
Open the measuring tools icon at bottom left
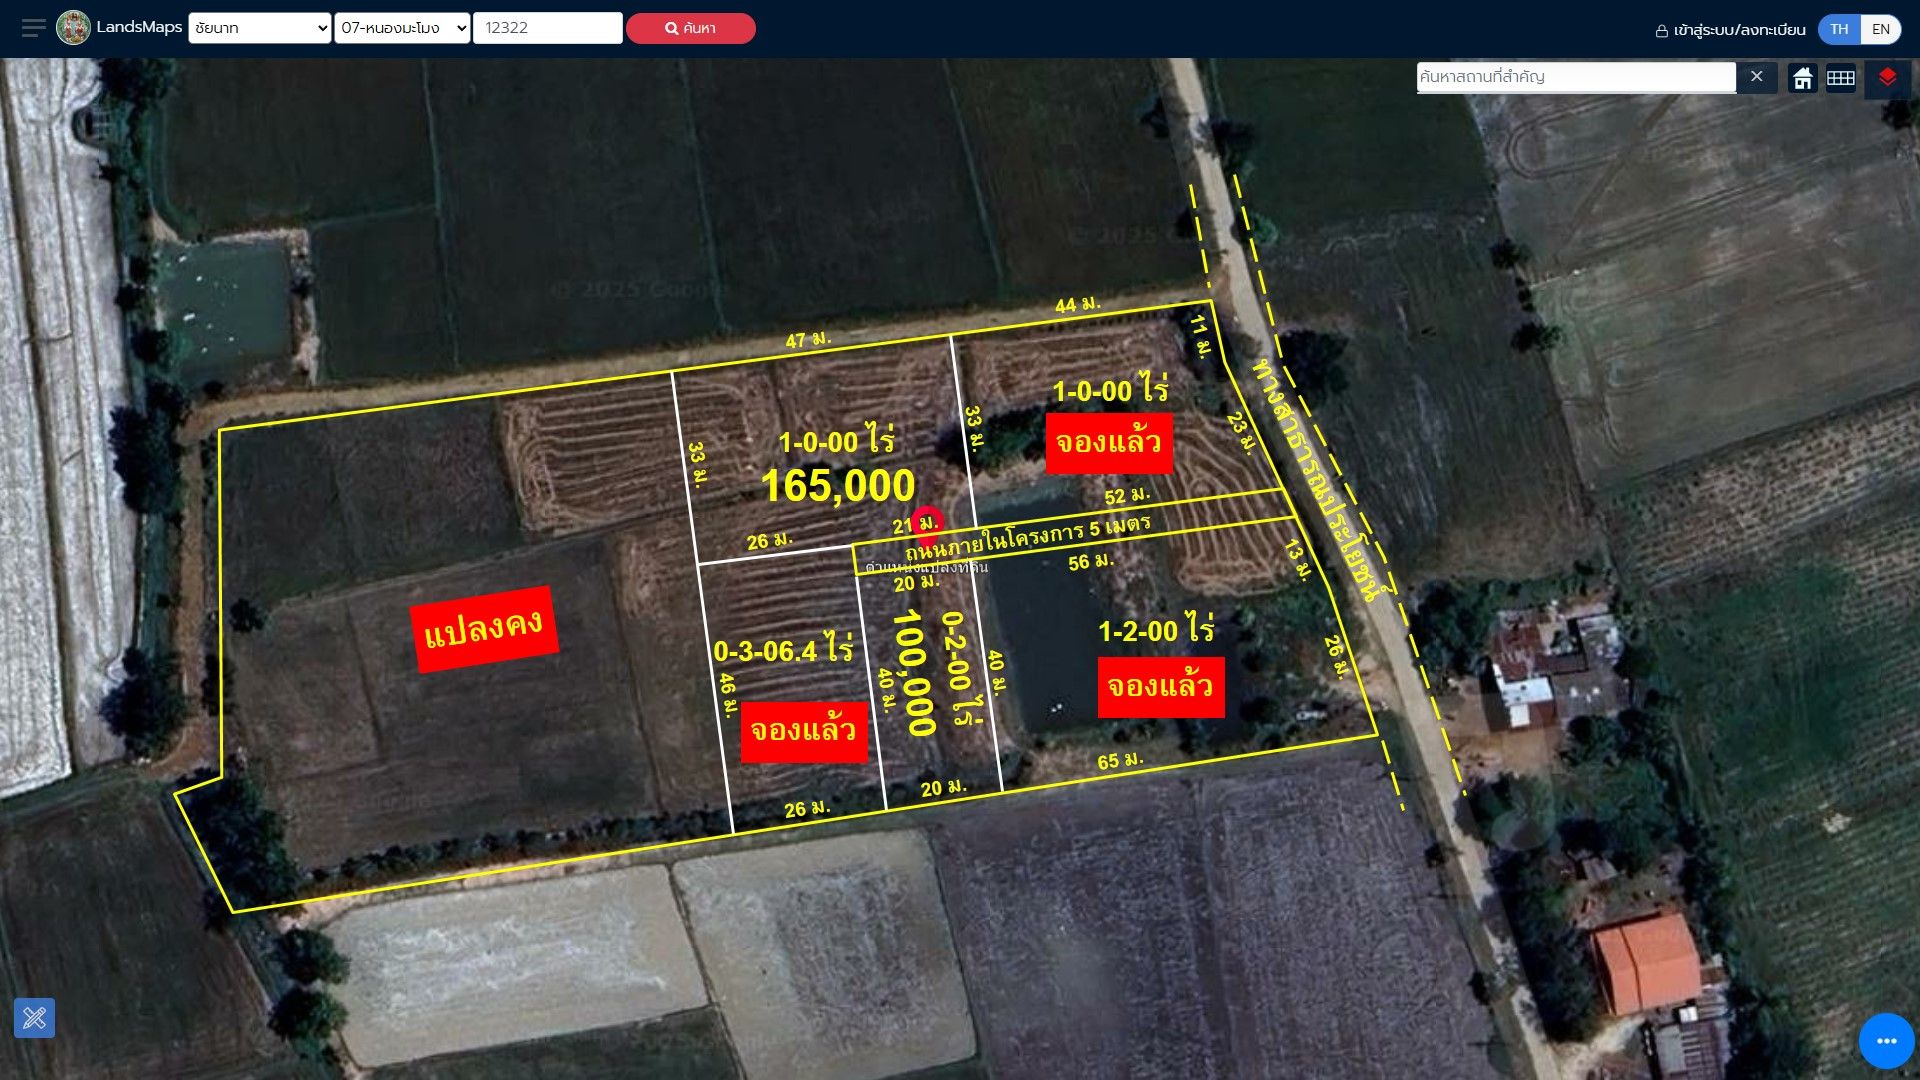[x=34, y=1018]
